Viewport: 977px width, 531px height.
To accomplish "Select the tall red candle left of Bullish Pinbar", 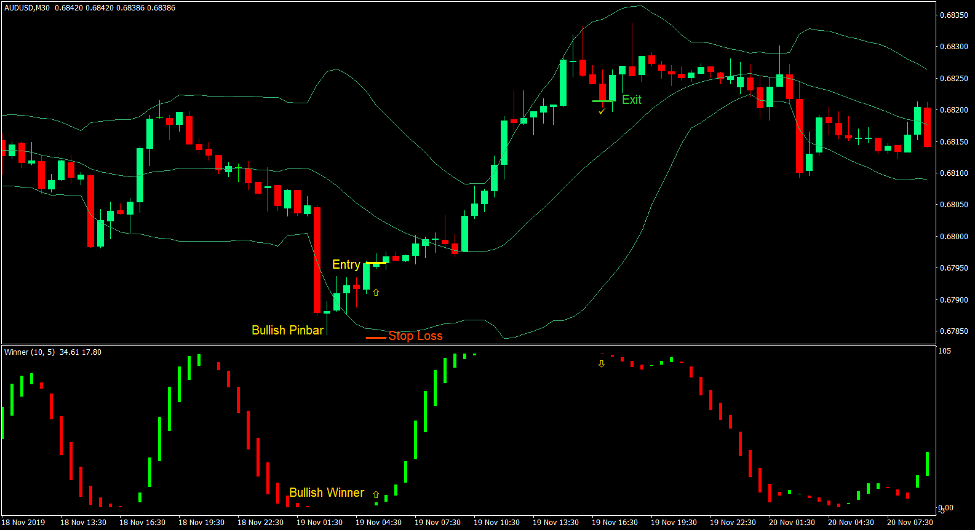I will coord(317,259).
